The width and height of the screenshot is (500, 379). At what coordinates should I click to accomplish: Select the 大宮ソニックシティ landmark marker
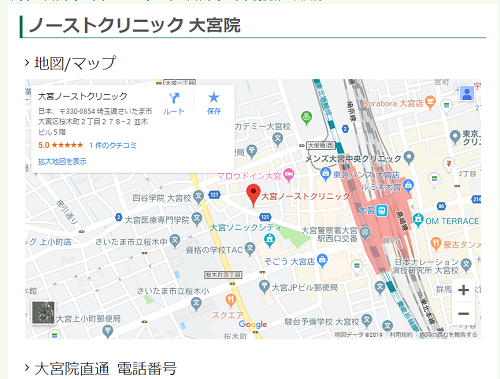click(x=269, y=240)
